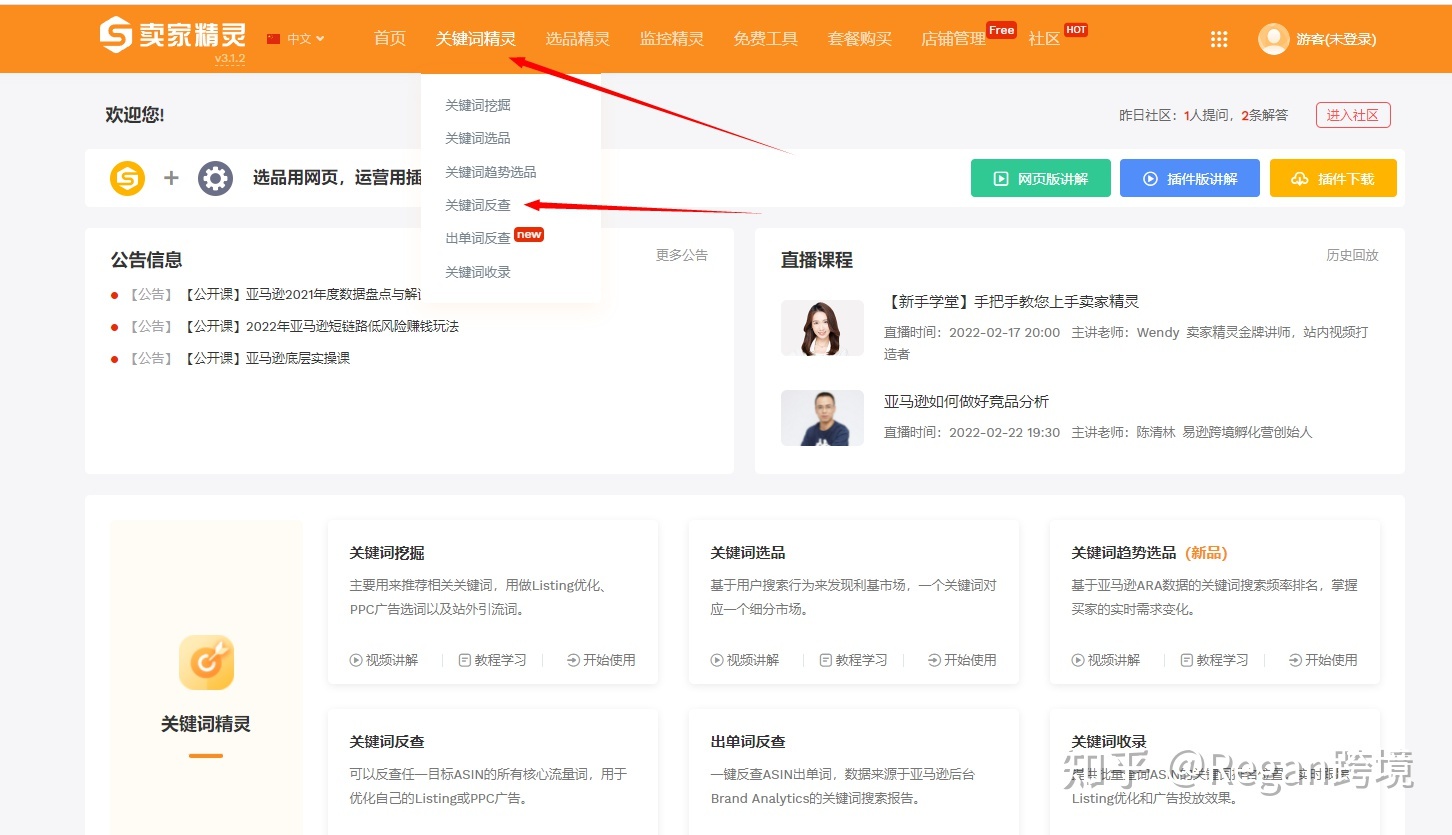The height and width of the screenshot is (835, 1452).
Task: Click the 关键词精灵 target icon
Action: pos(206,662)
